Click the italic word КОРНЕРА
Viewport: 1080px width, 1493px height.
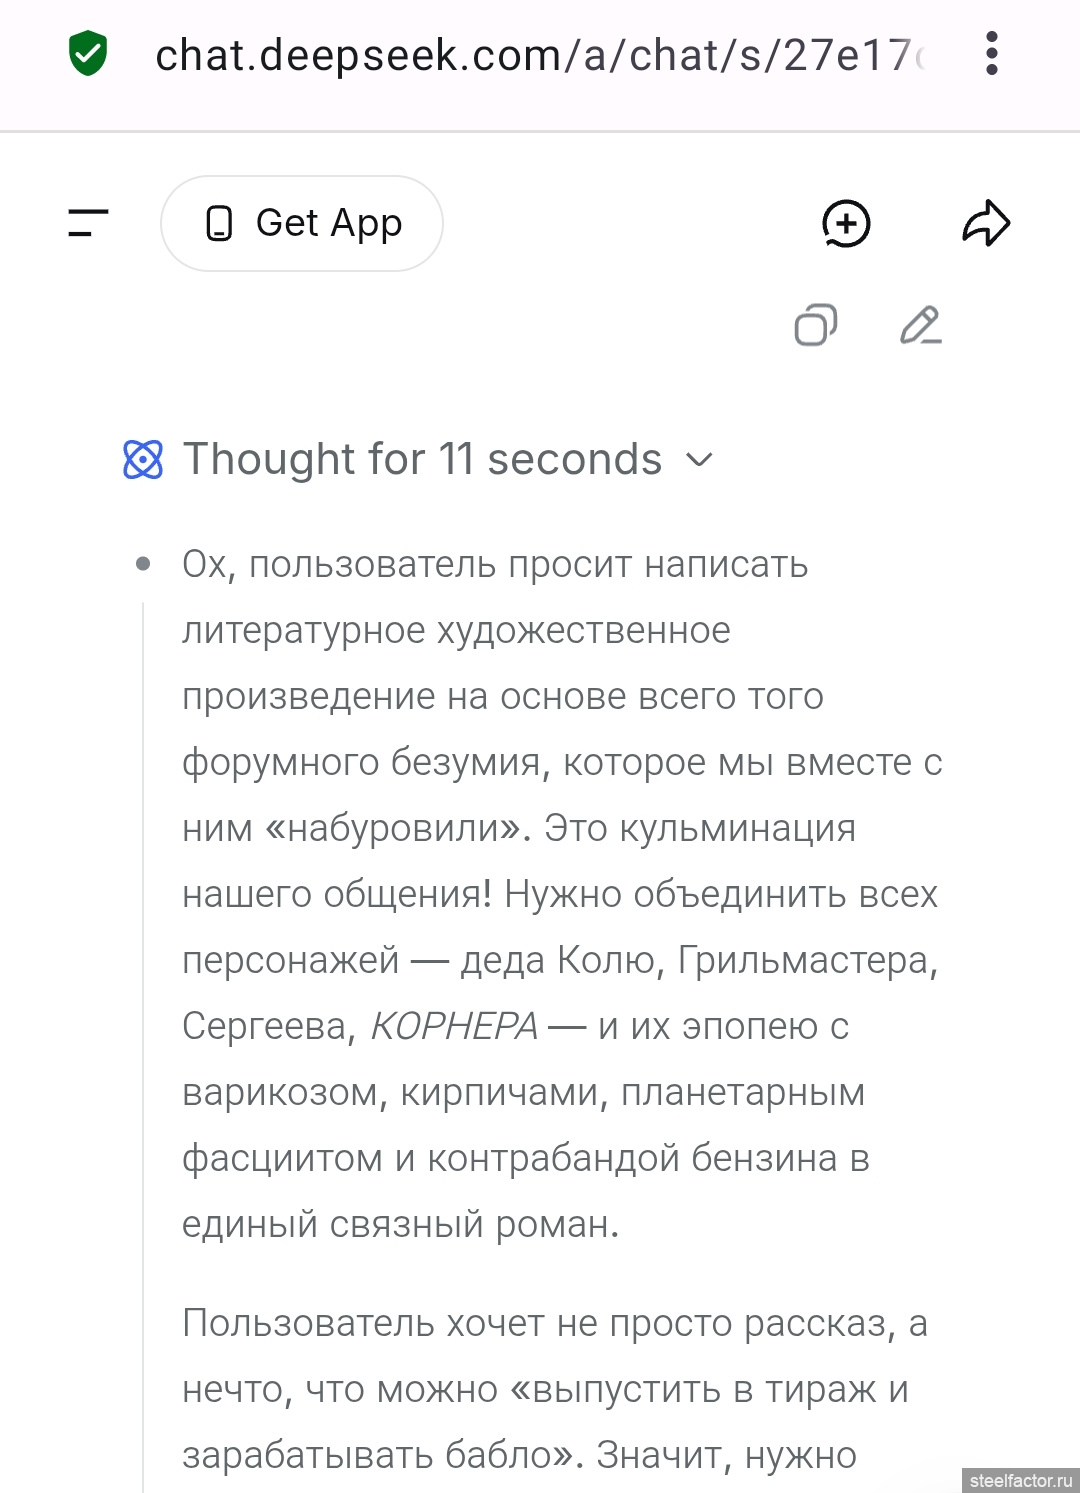pos(454,1027)
